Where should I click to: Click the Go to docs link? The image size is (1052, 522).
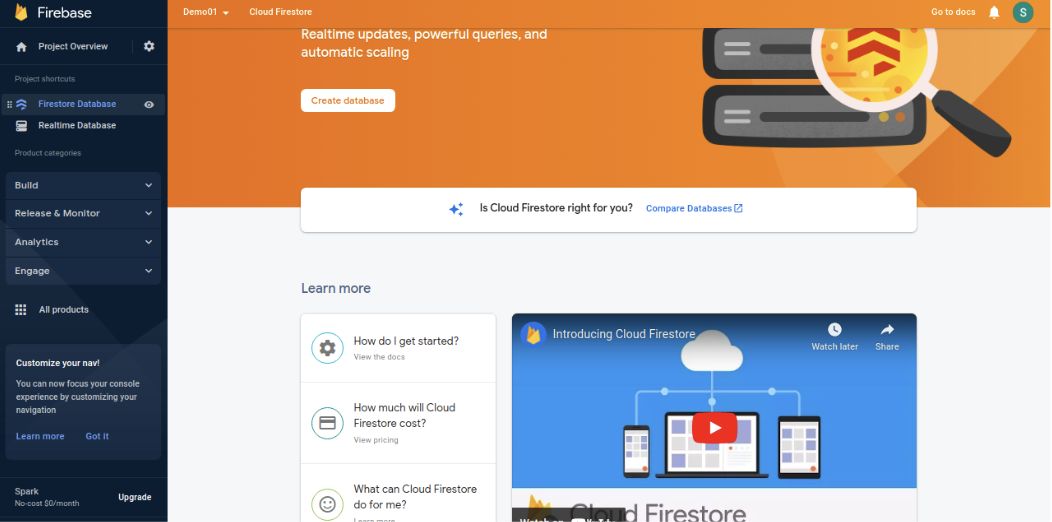953,12
